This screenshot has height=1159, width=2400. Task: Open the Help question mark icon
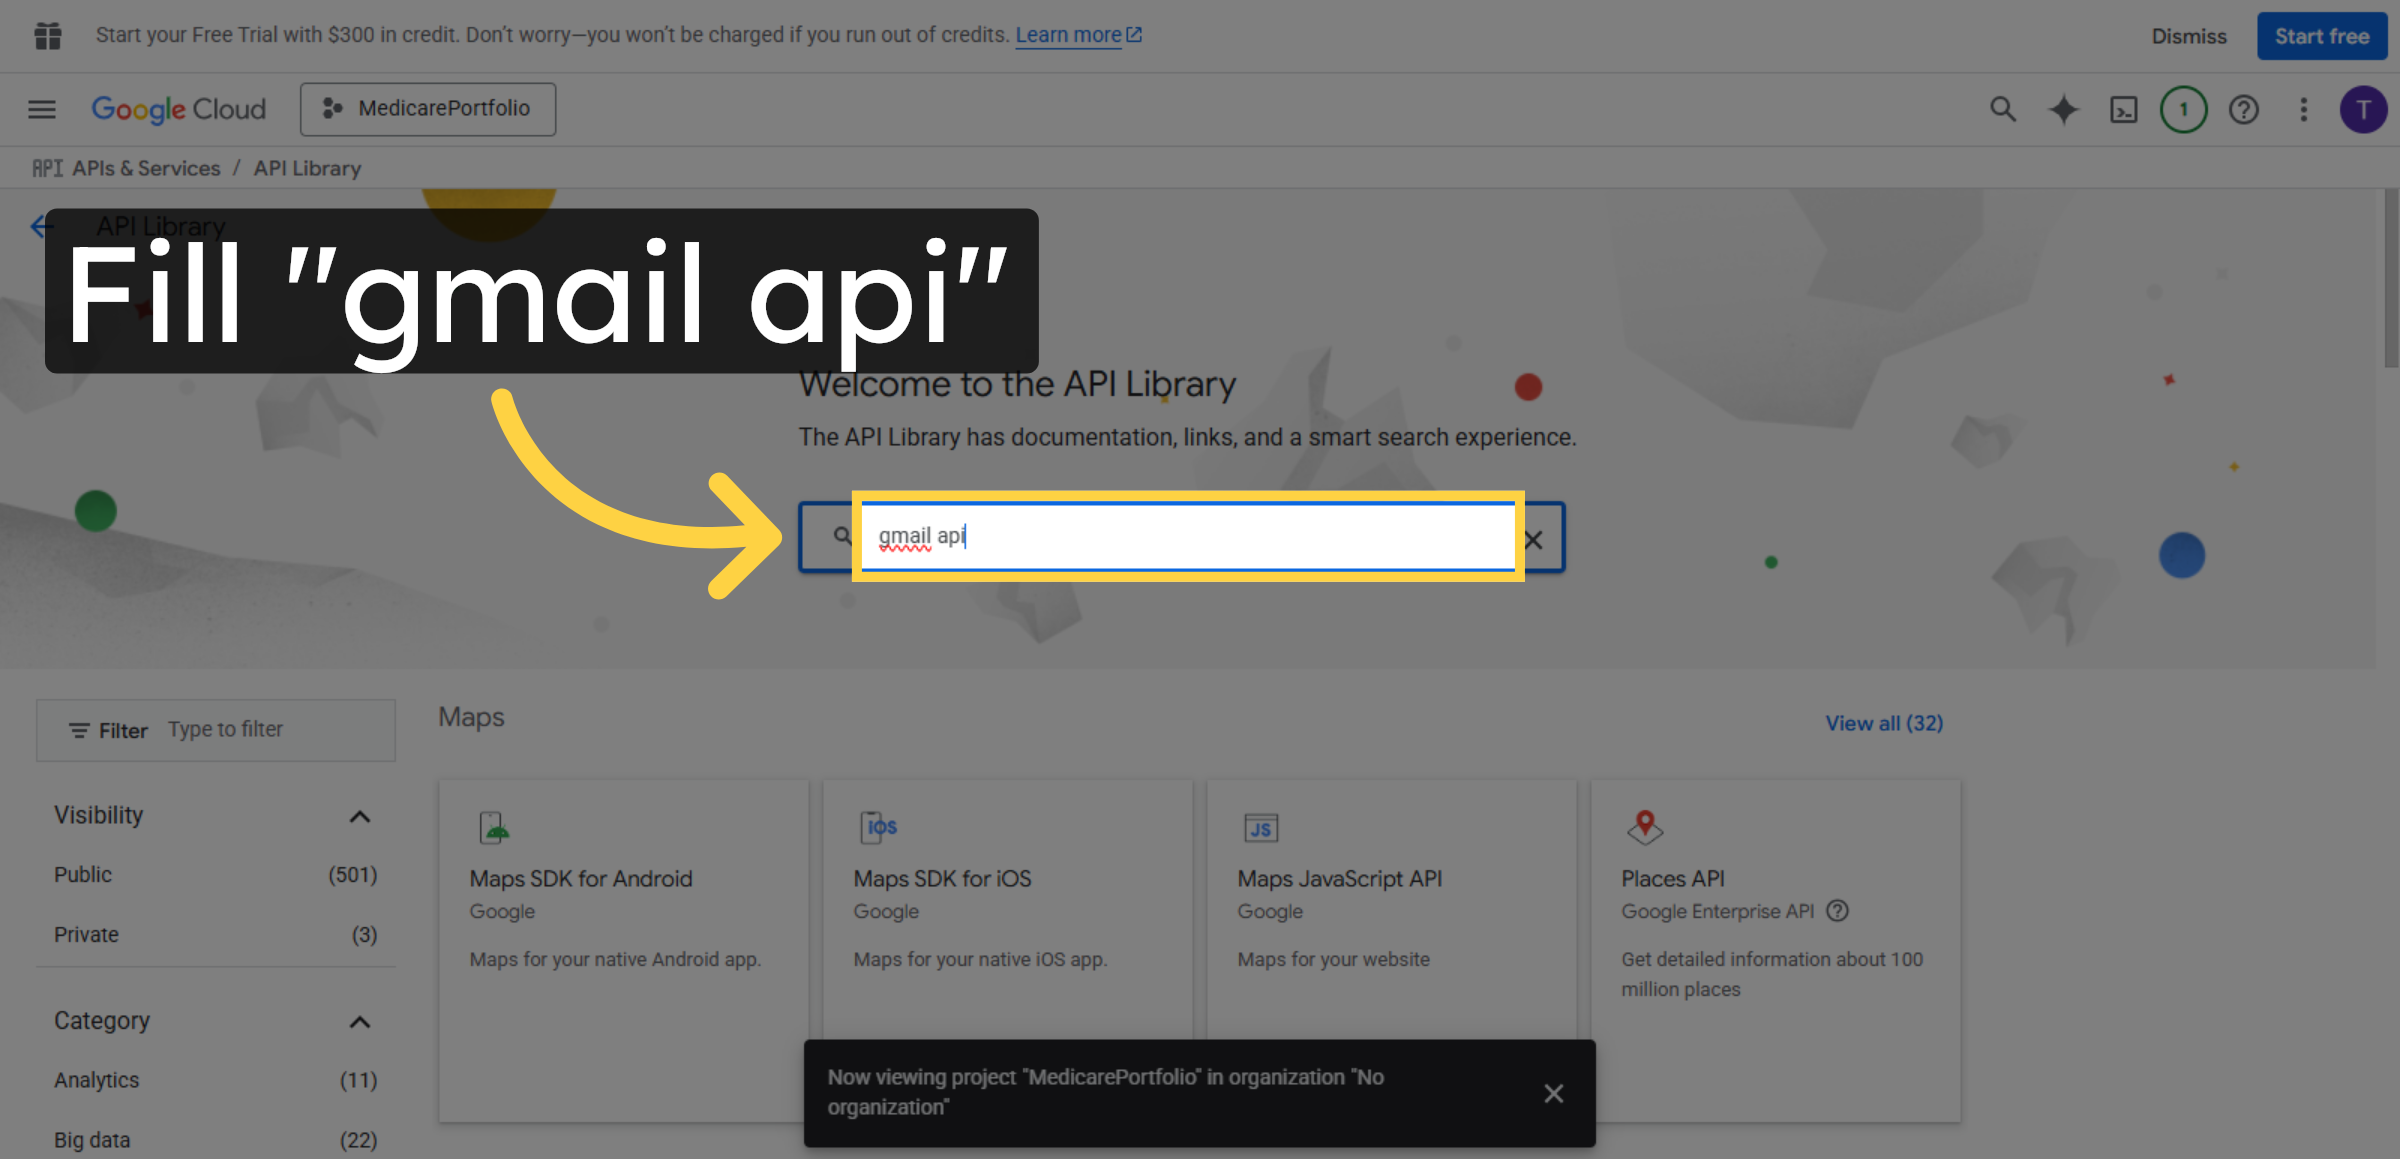2243,109
